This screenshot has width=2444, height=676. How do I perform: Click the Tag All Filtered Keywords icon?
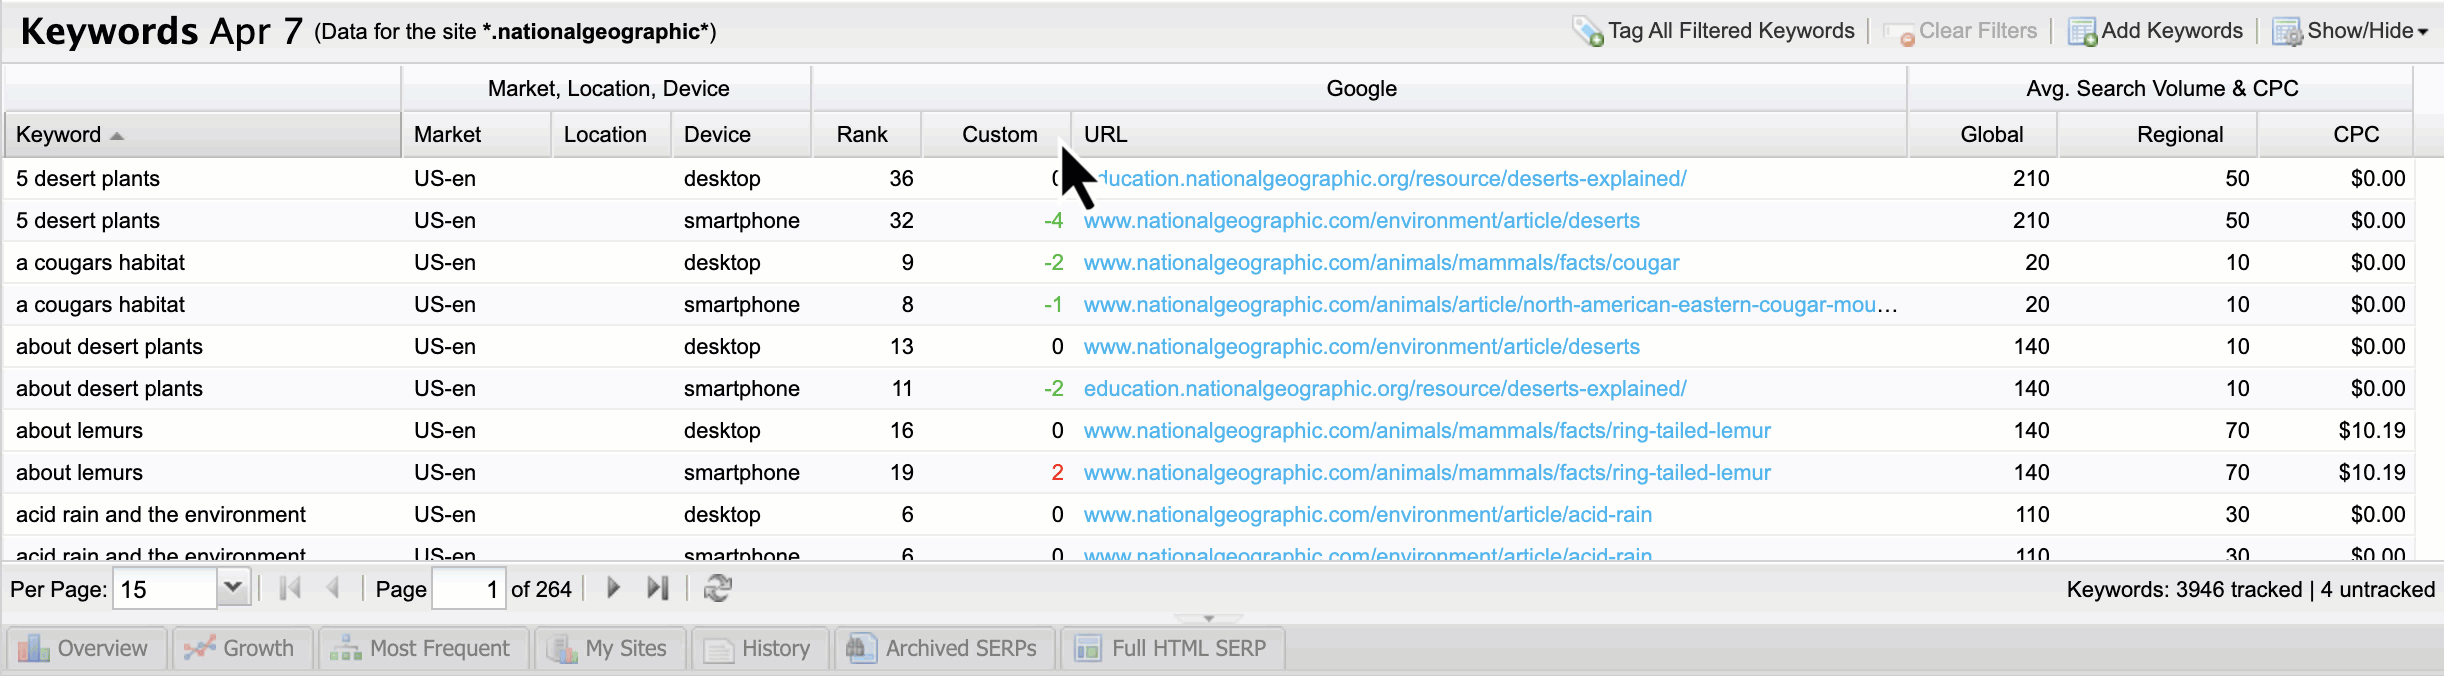coord(1587,32)
